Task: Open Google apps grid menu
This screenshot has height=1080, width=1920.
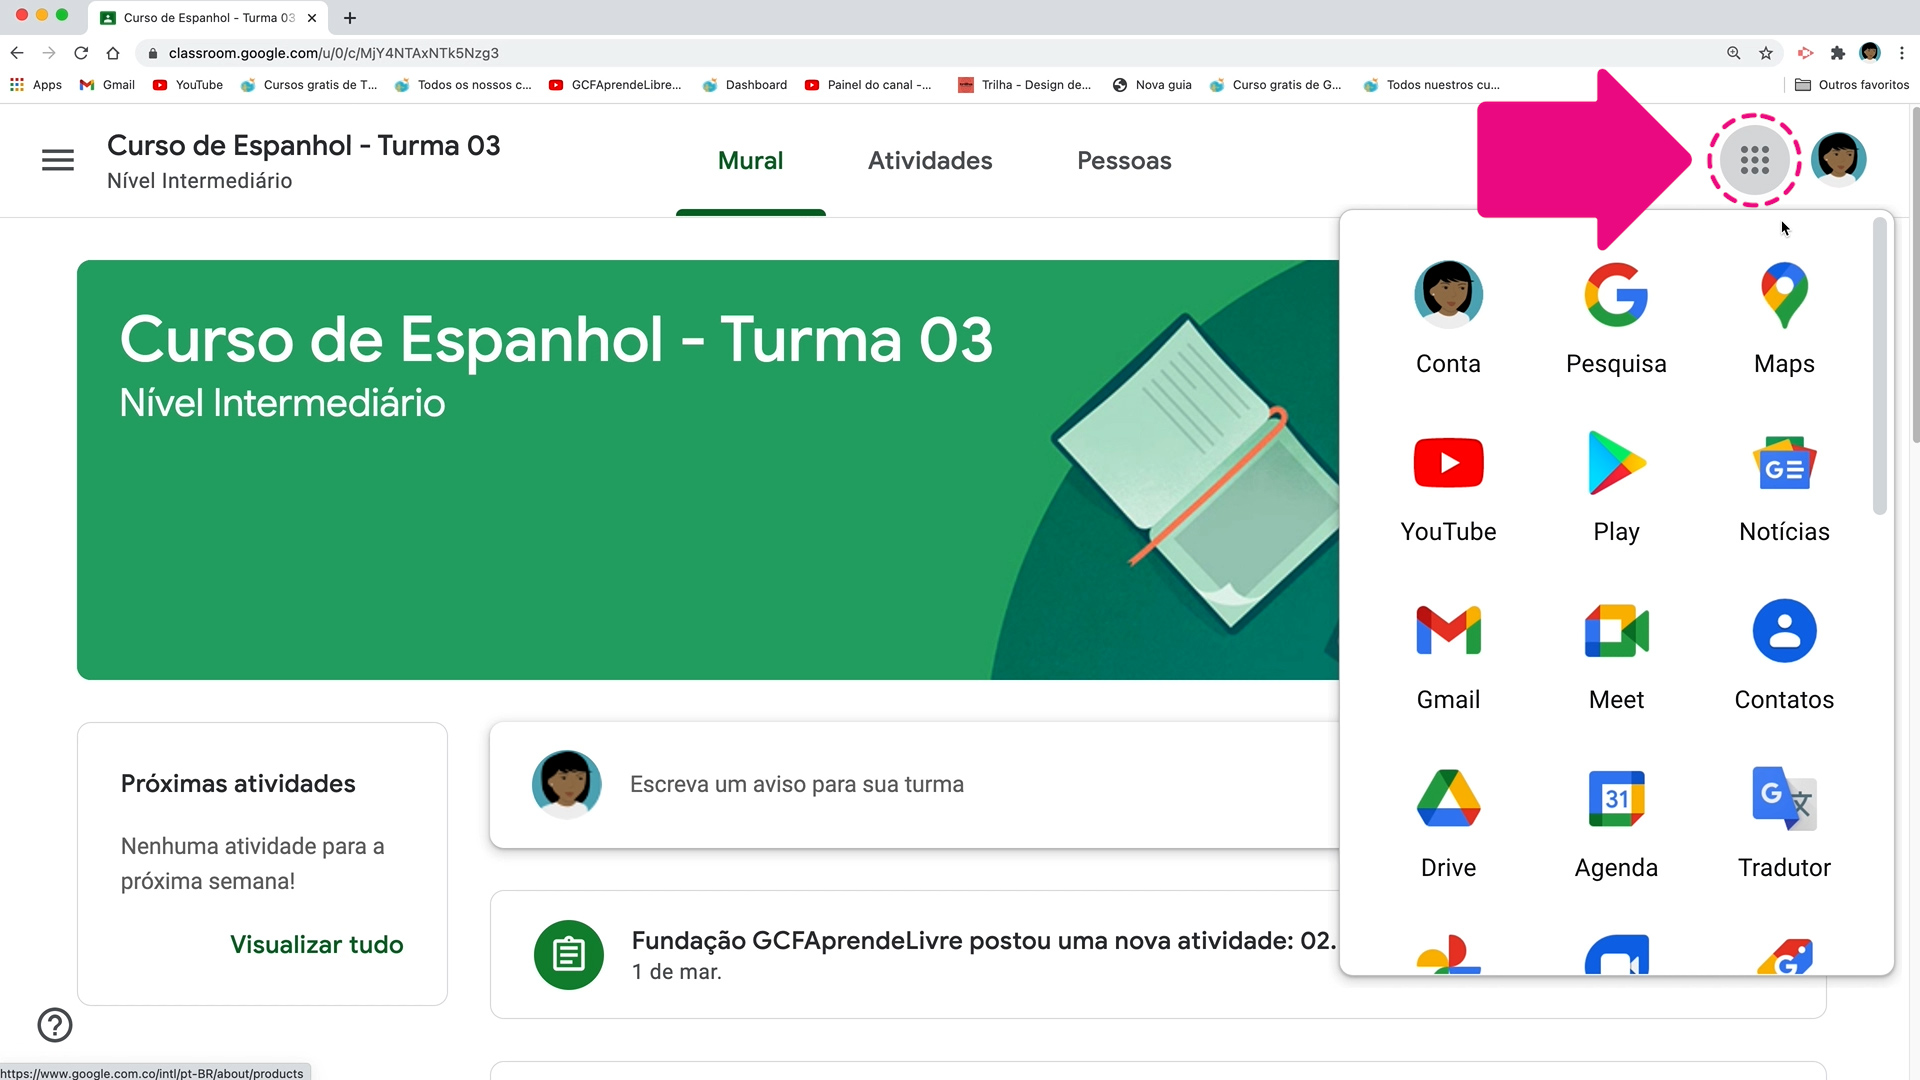Action: (1753, 158)
